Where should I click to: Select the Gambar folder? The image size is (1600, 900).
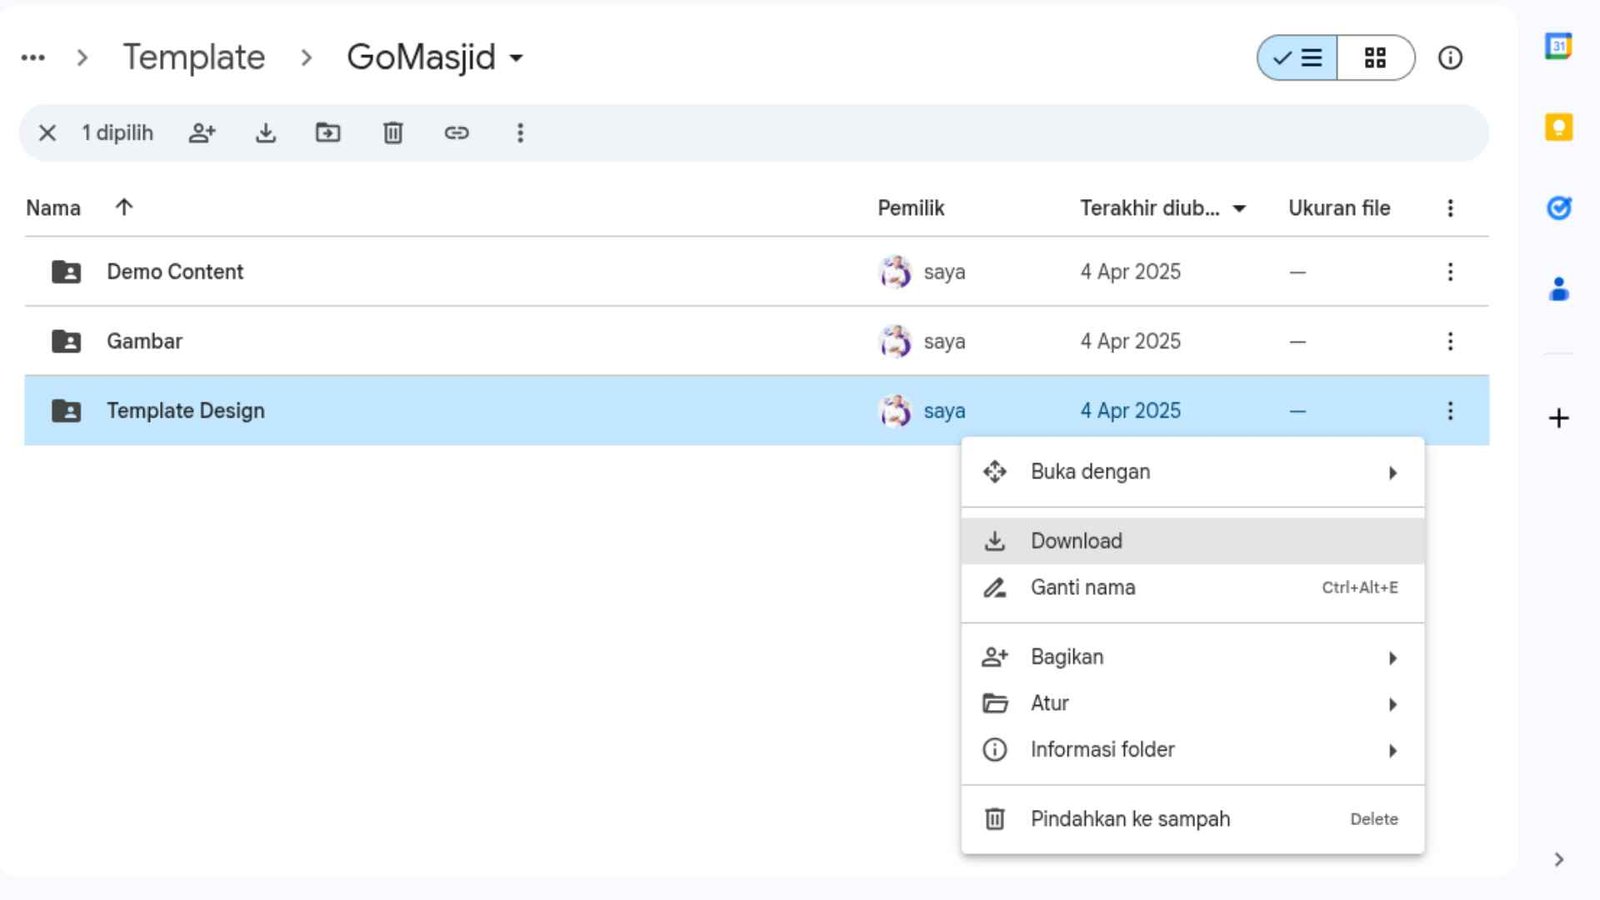coord(756,341)
